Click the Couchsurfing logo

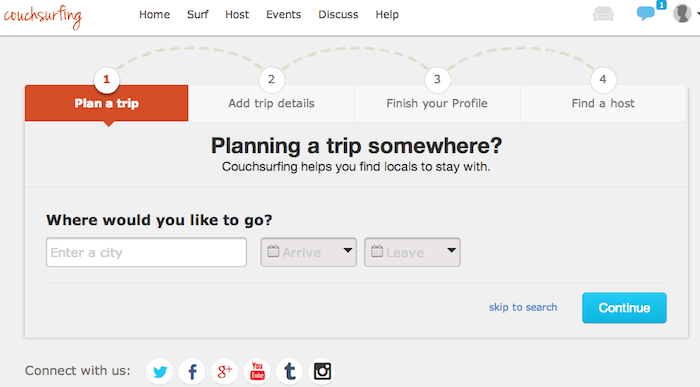43,17
